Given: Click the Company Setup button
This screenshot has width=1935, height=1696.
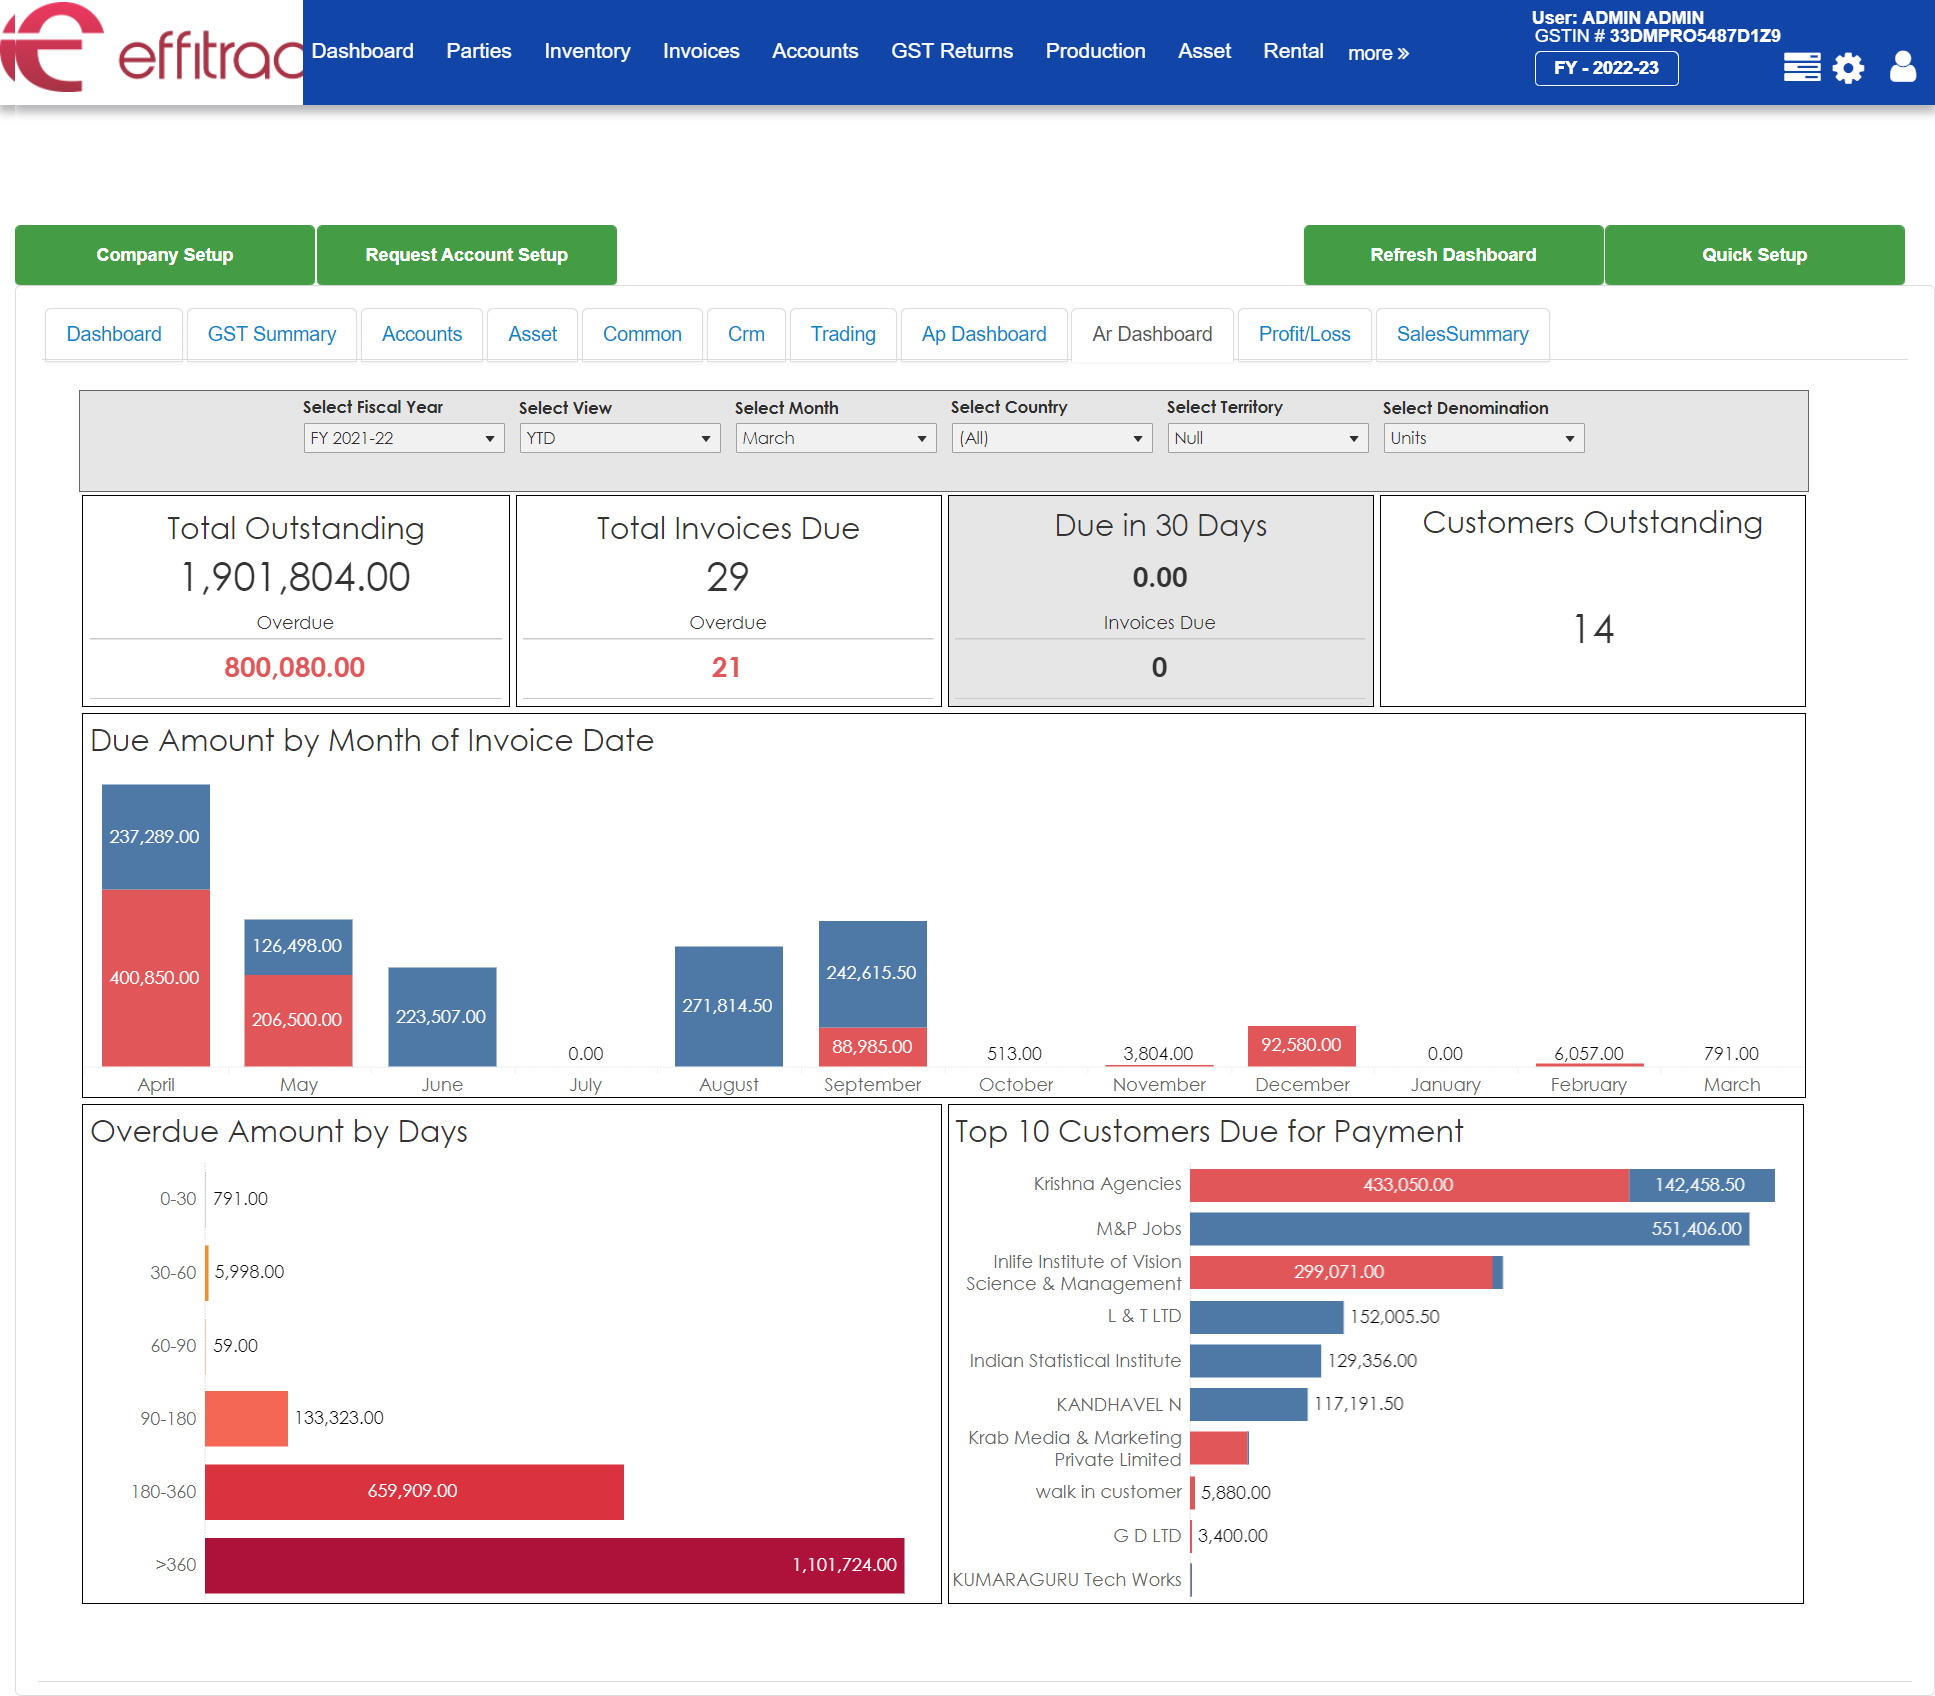Looking at the screenshot, I should (x=164, y=255).
